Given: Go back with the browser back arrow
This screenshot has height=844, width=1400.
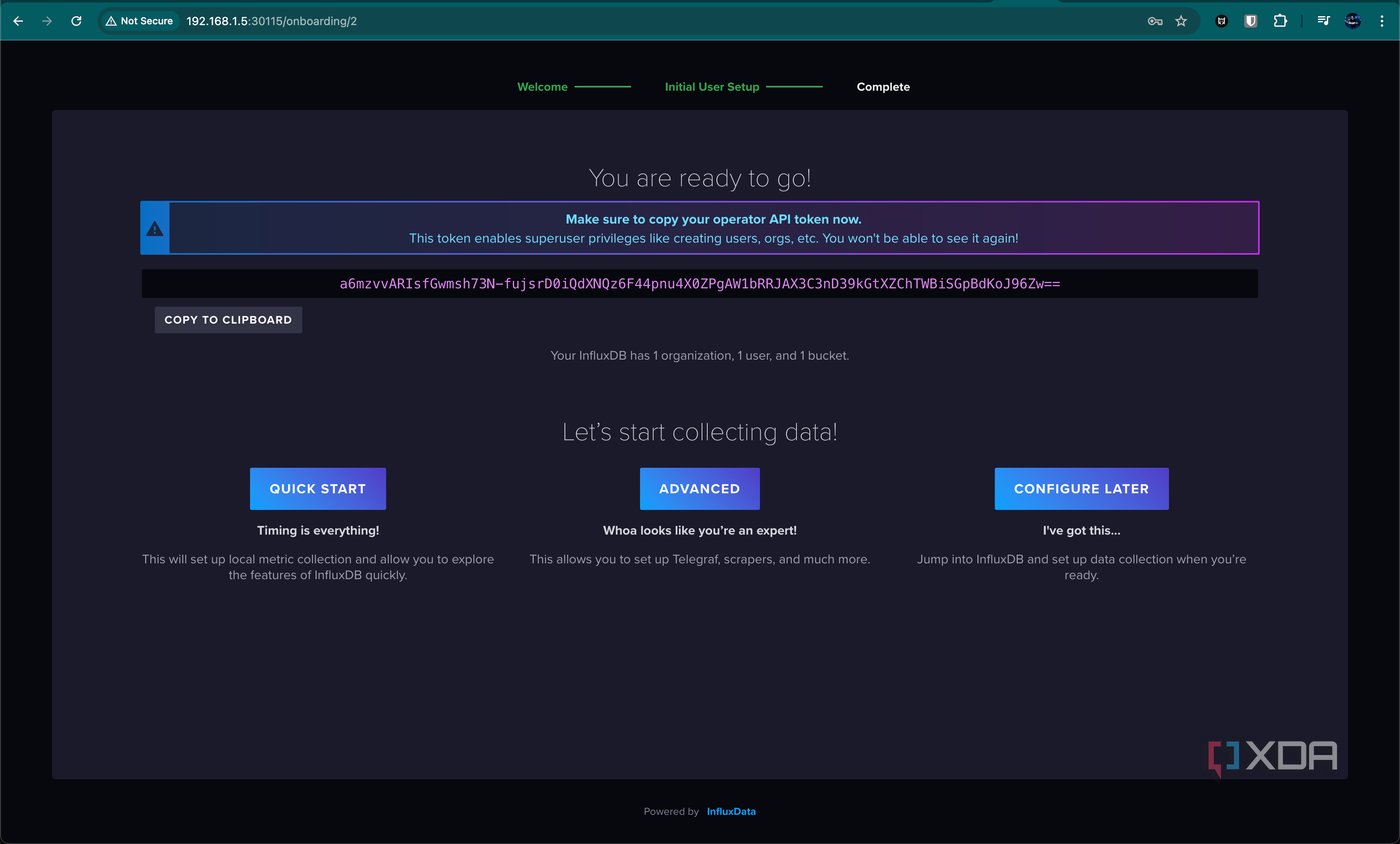Looking at the screenshot, I should click(18, 20).
